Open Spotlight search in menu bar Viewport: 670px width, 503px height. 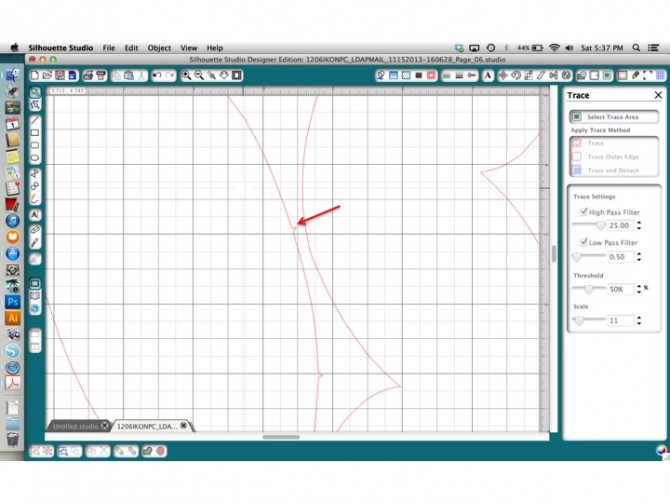click(x=636, y=48)
